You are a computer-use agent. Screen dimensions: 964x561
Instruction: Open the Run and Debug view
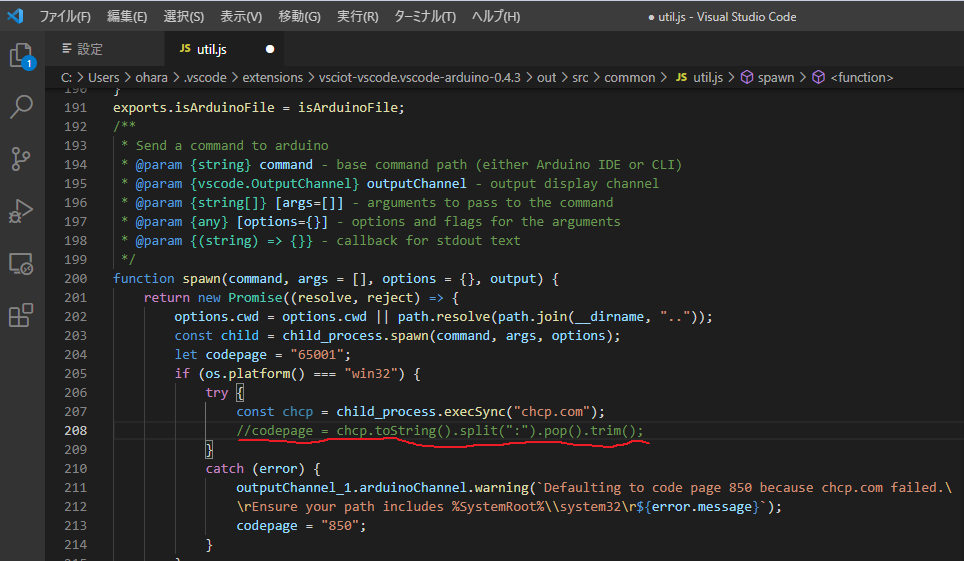[21, 211]
